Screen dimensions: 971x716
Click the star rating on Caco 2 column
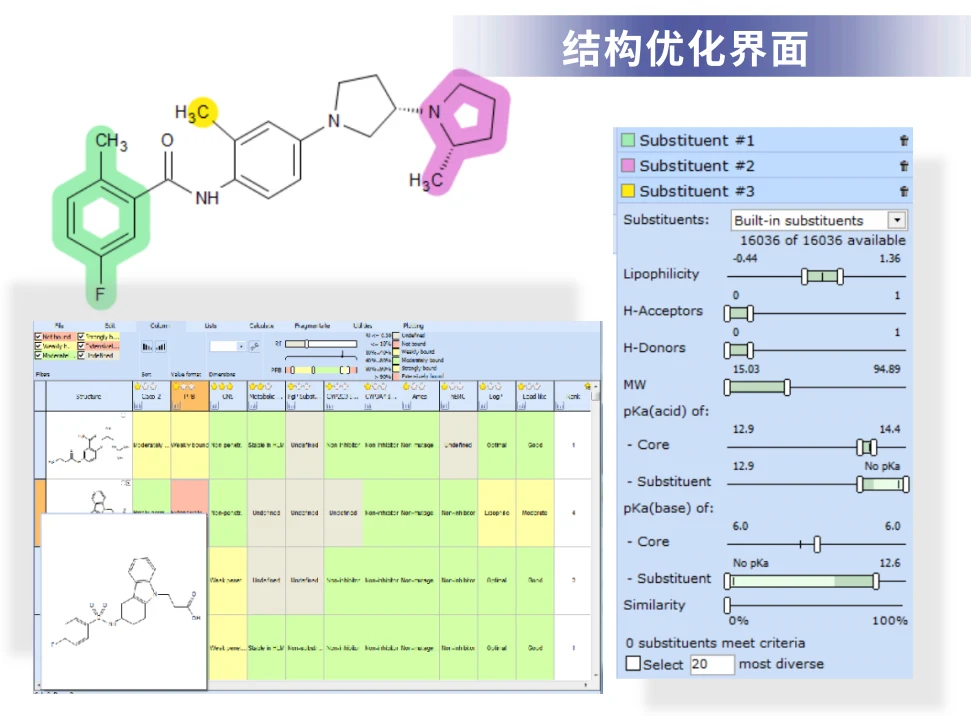(x=146, y=386)
